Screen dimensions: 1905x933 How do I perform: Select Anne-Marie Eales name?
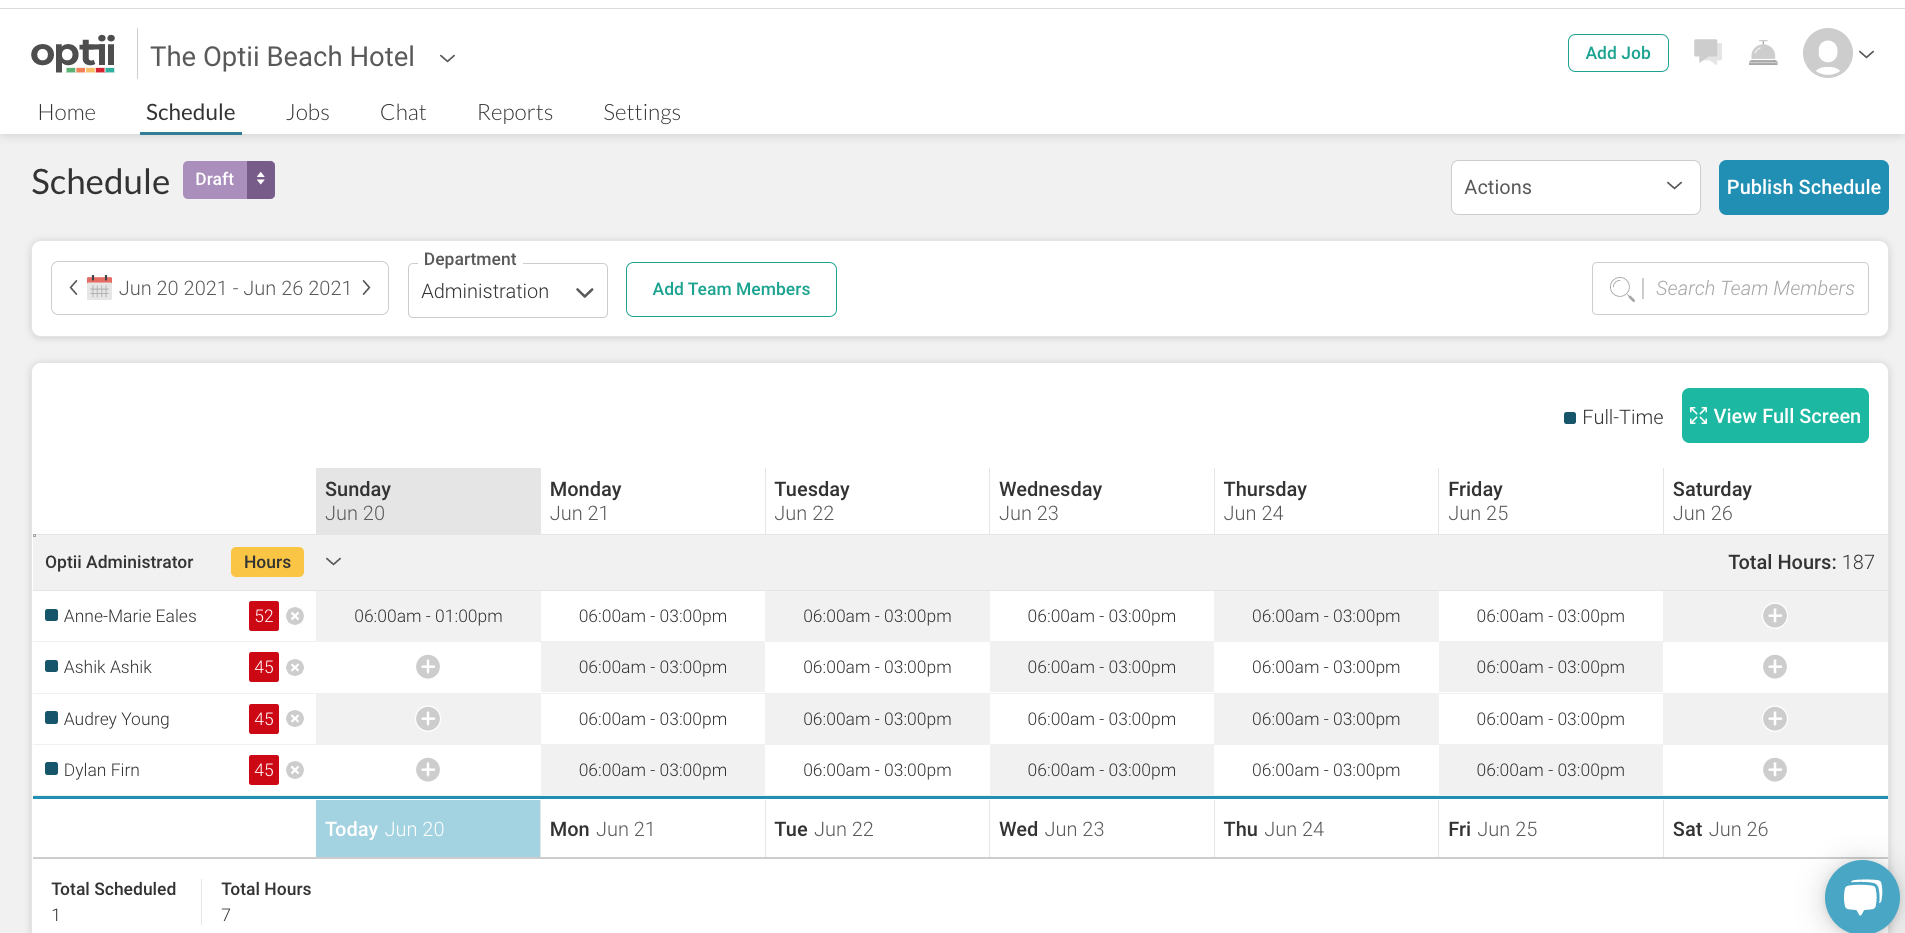[x=130, y=616]
